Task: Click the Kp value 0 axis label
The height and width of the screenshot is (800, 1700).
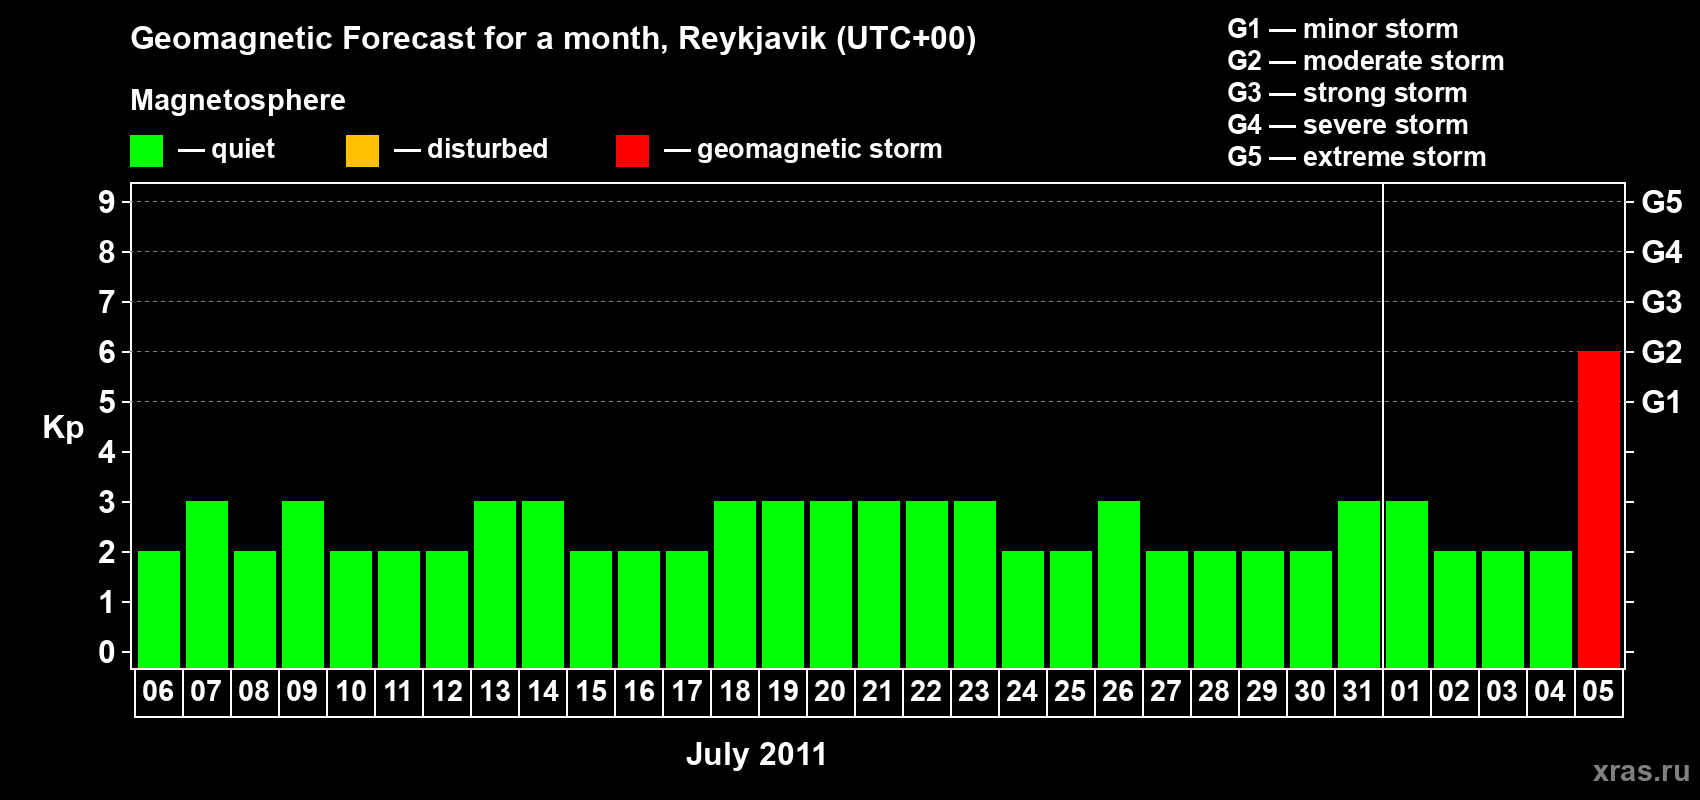Action: pyautogui.click(x=107, y=652)
